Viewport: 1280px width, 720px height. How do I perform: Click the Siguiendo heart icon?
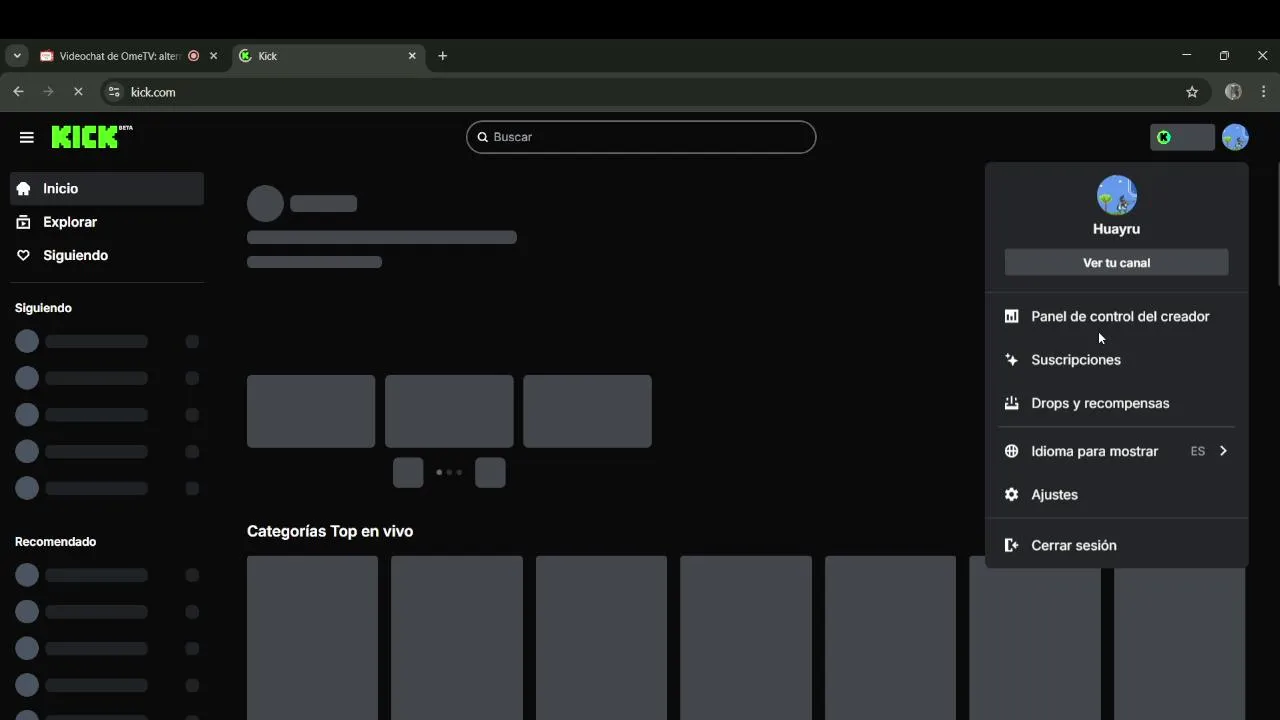tap(24, 255)
